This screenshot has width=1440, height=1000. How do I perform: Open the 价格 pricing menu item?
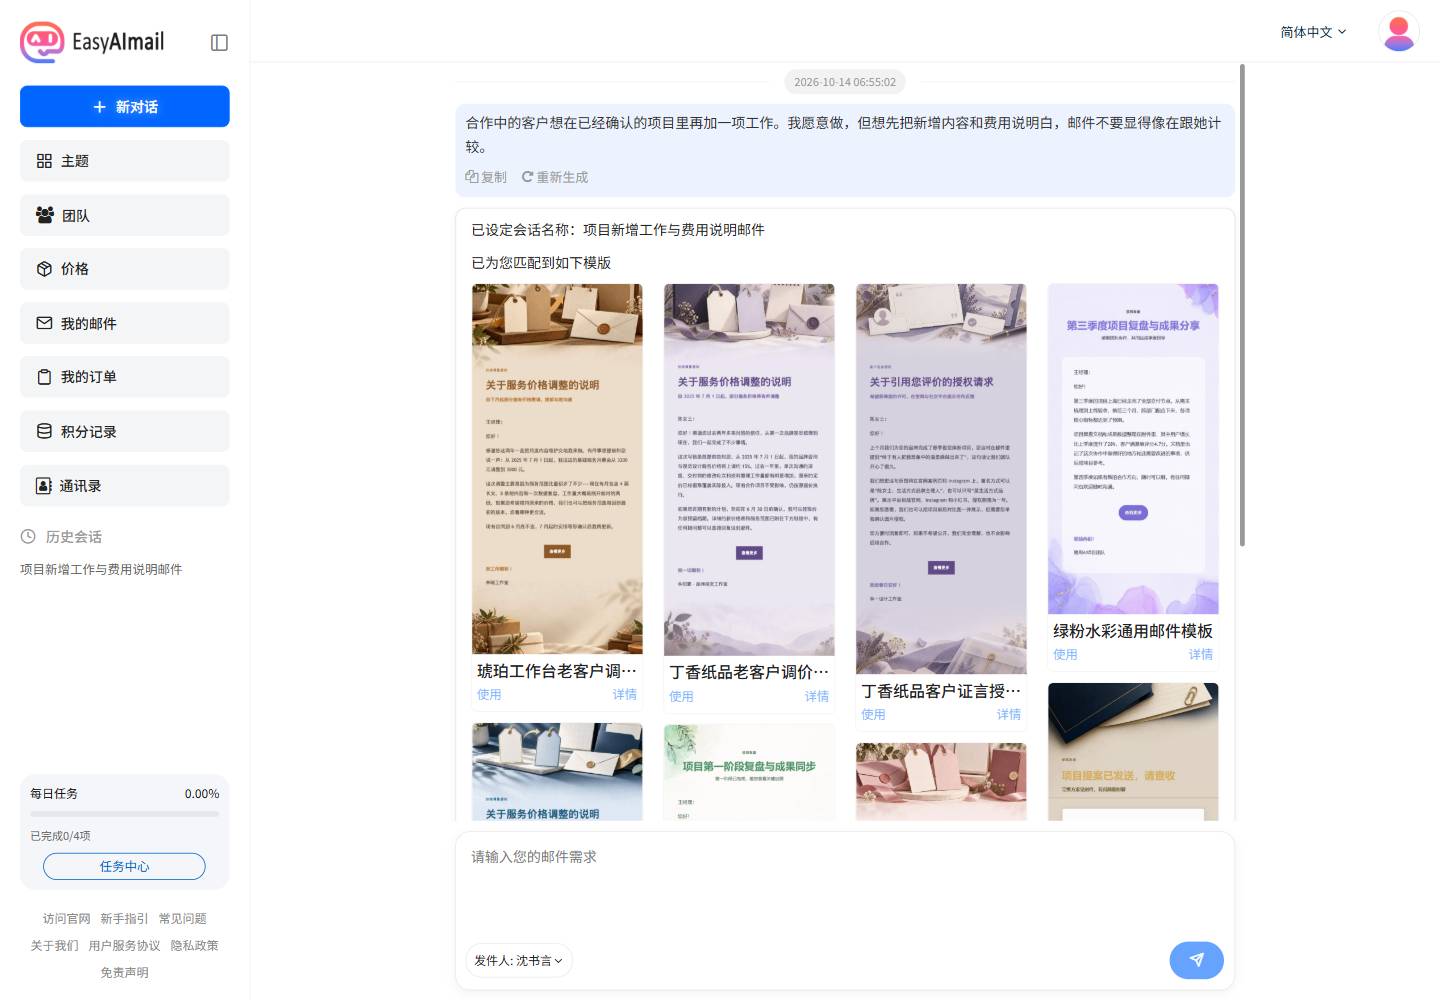125,269
